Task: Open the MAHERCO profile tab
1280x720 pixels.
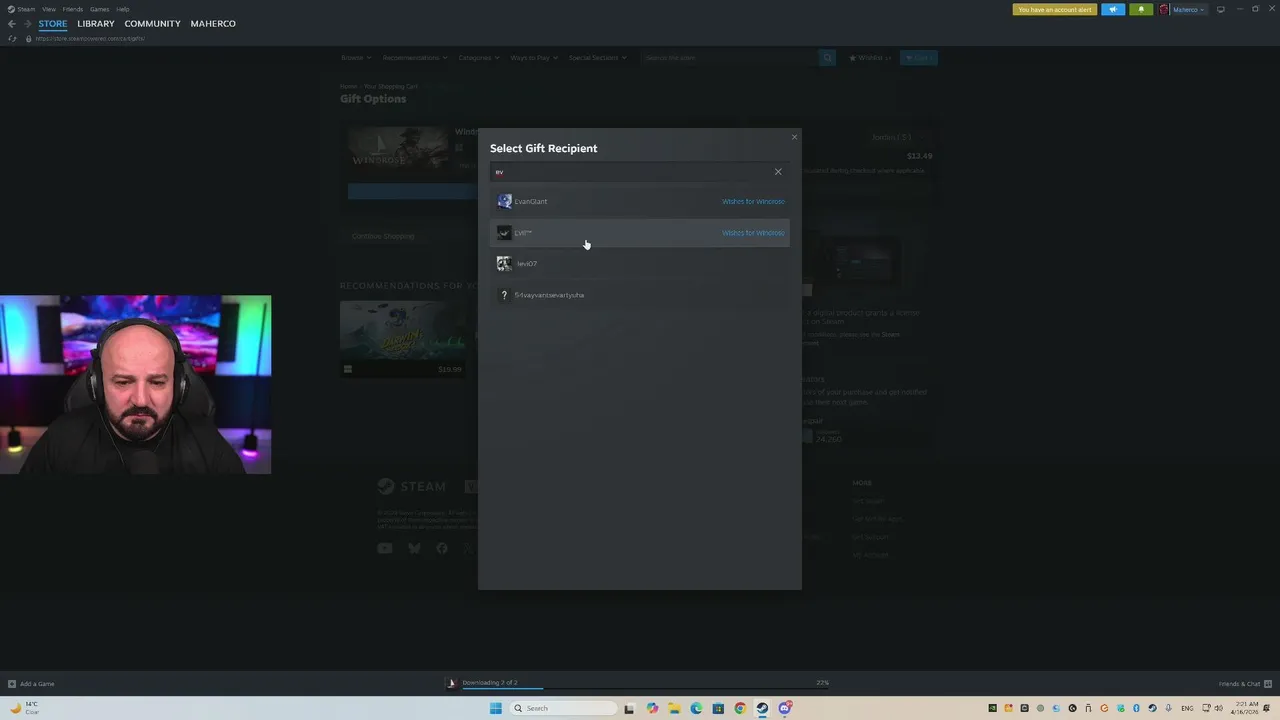Action: tap(213, 24)
